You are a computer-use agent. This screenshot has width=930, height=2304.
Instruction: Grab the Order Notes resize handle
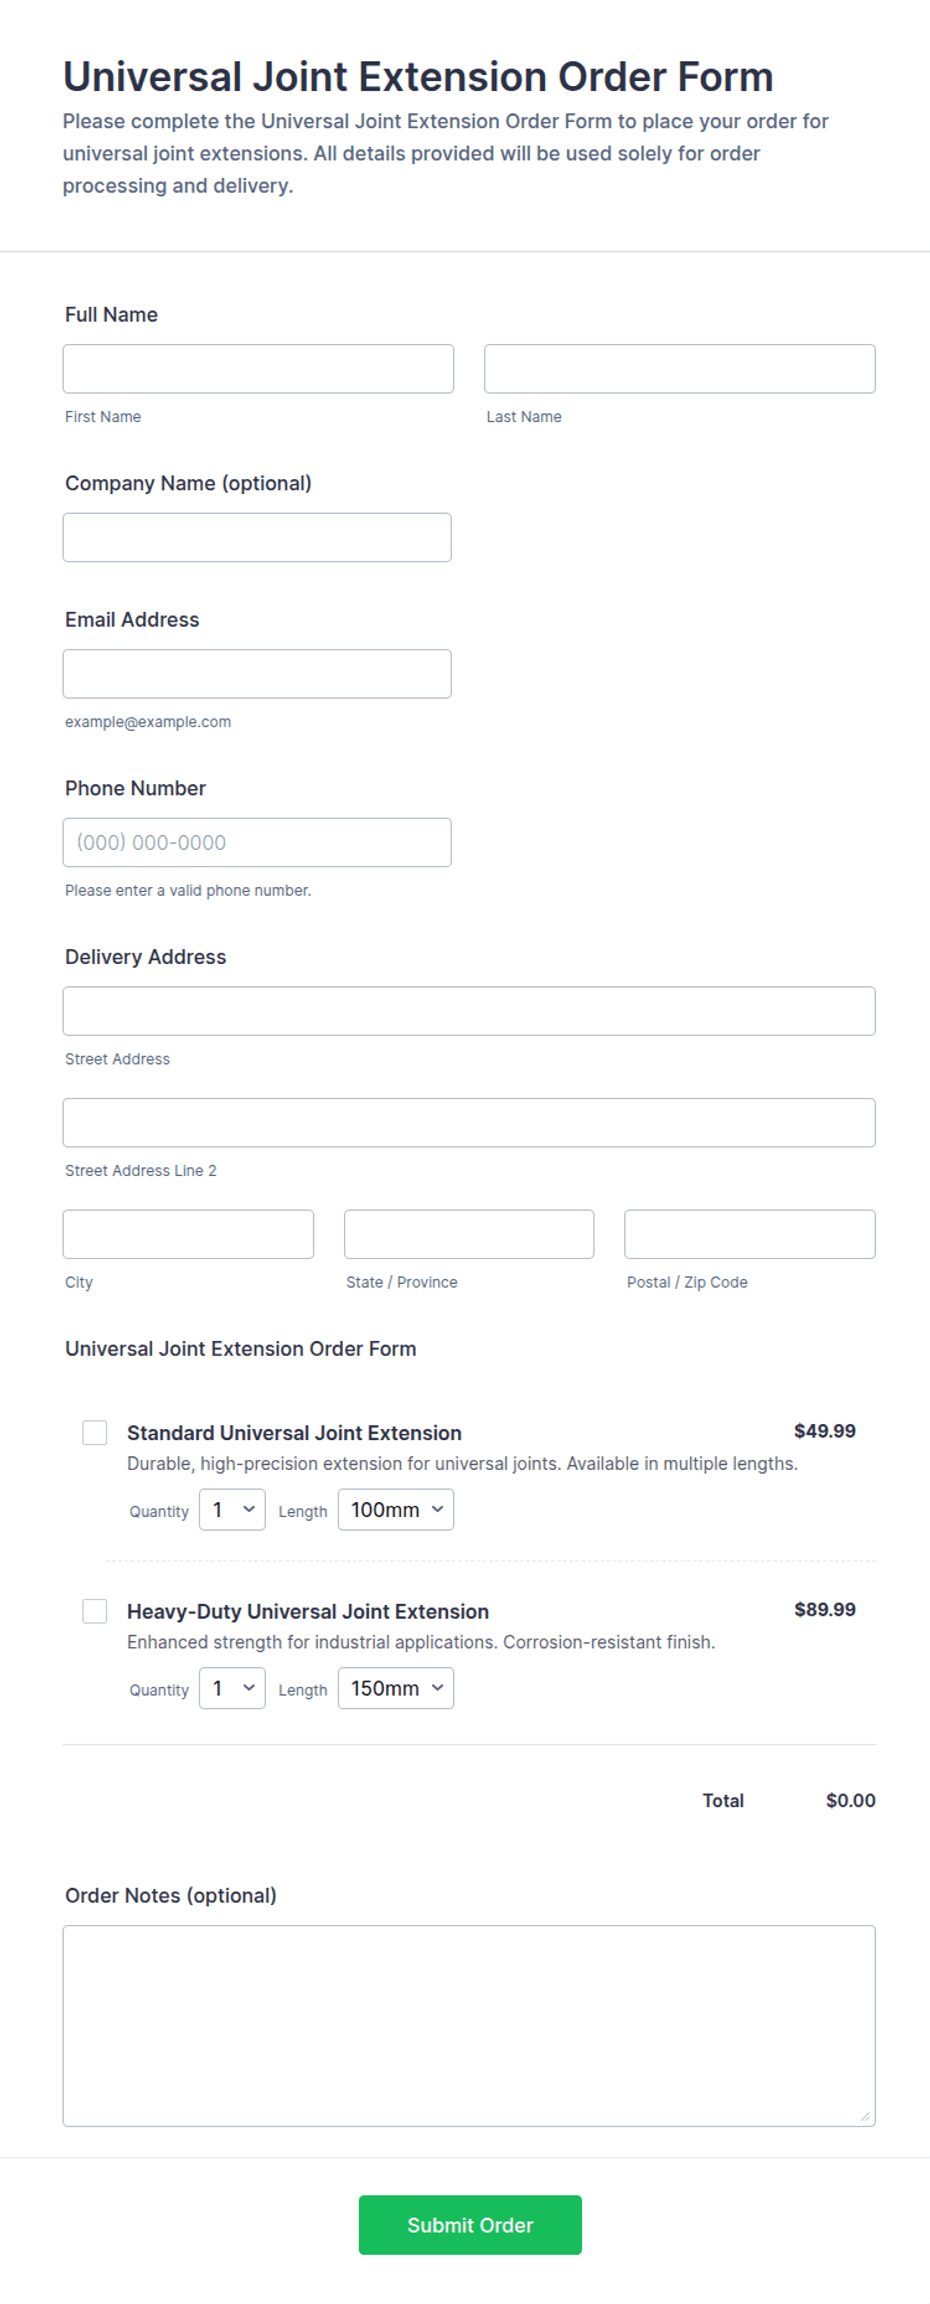pos(866,2116)
